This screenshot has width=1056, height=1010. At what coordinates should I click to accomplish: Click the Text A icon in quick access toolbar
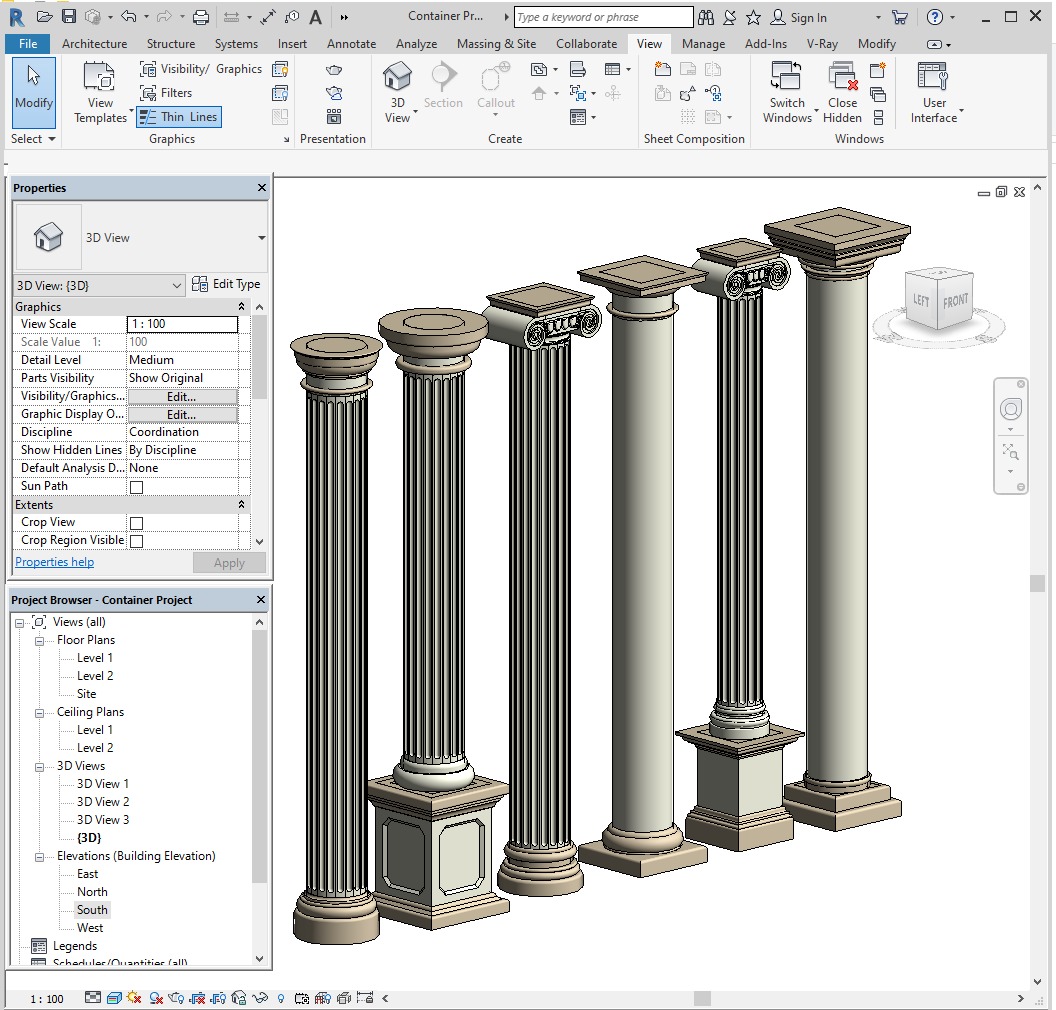tap(315, 18)
